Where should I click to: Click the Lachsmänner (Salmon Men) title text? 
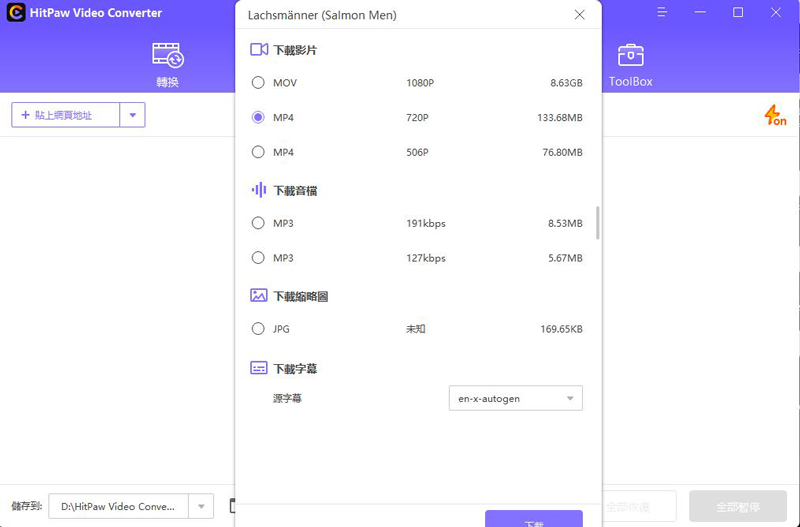[322, 15]
